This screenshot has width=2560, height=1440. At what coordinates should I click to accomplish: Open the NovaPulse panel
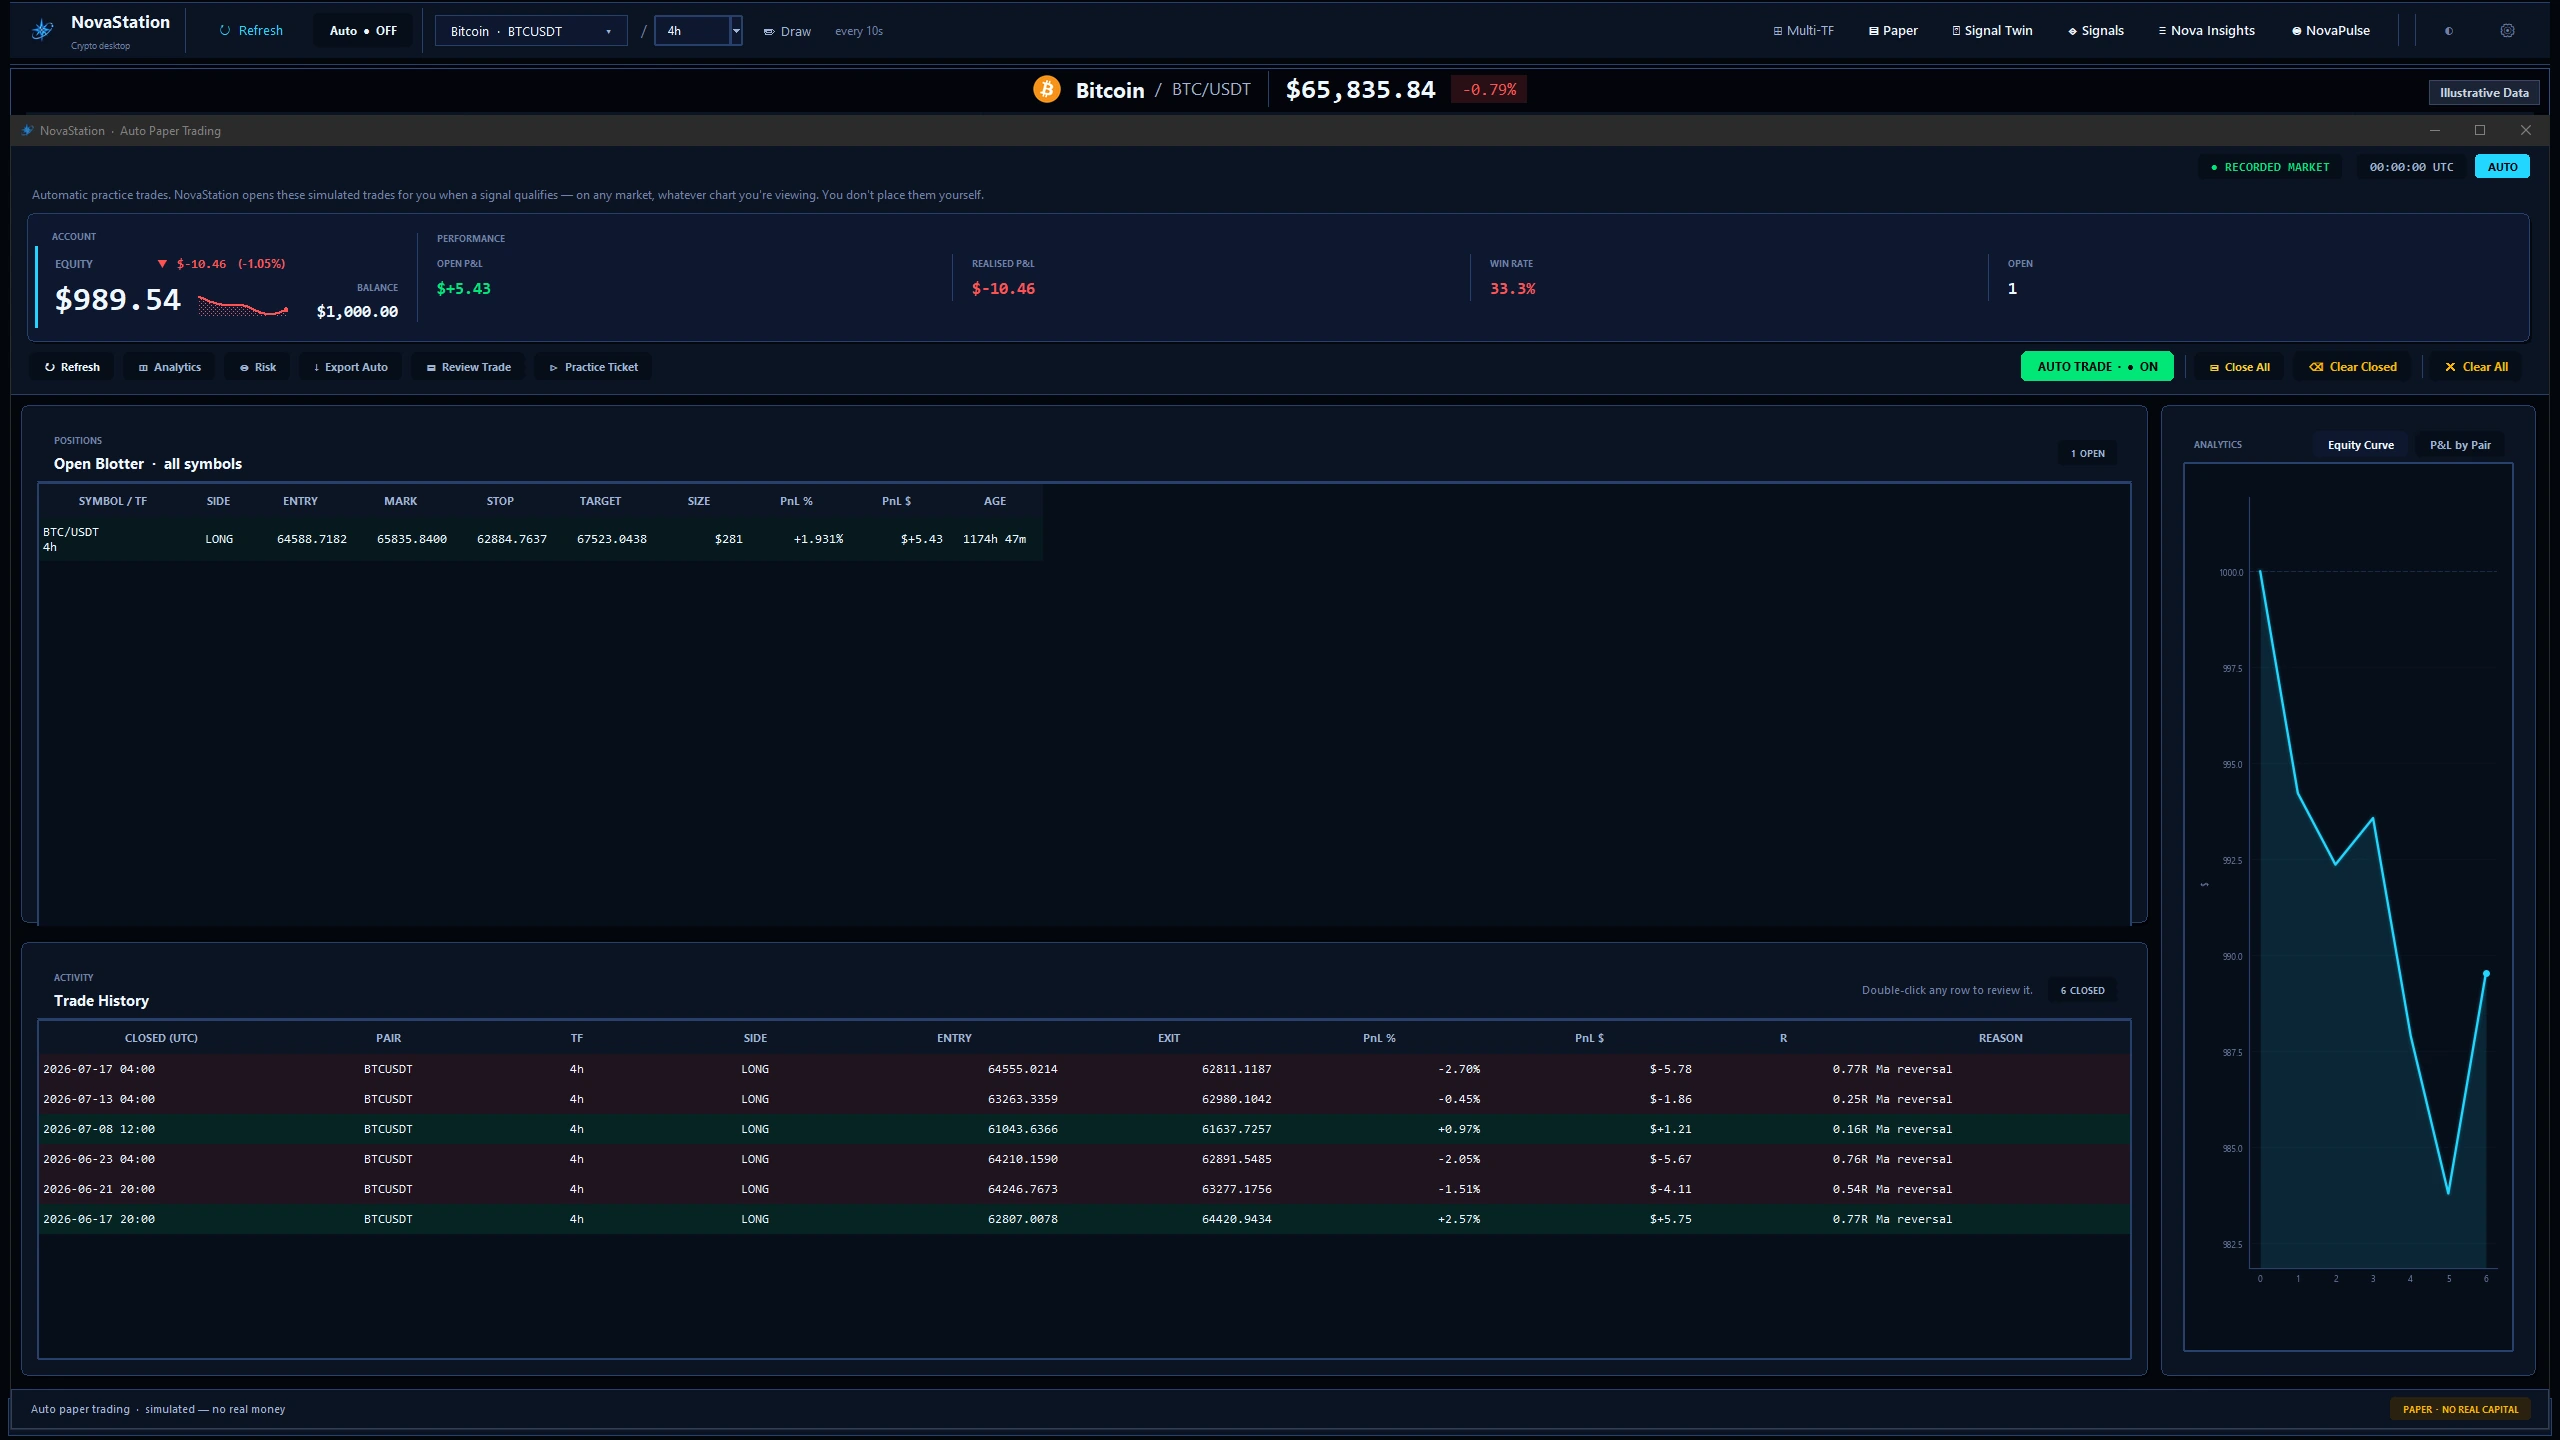click(2331, 30)
